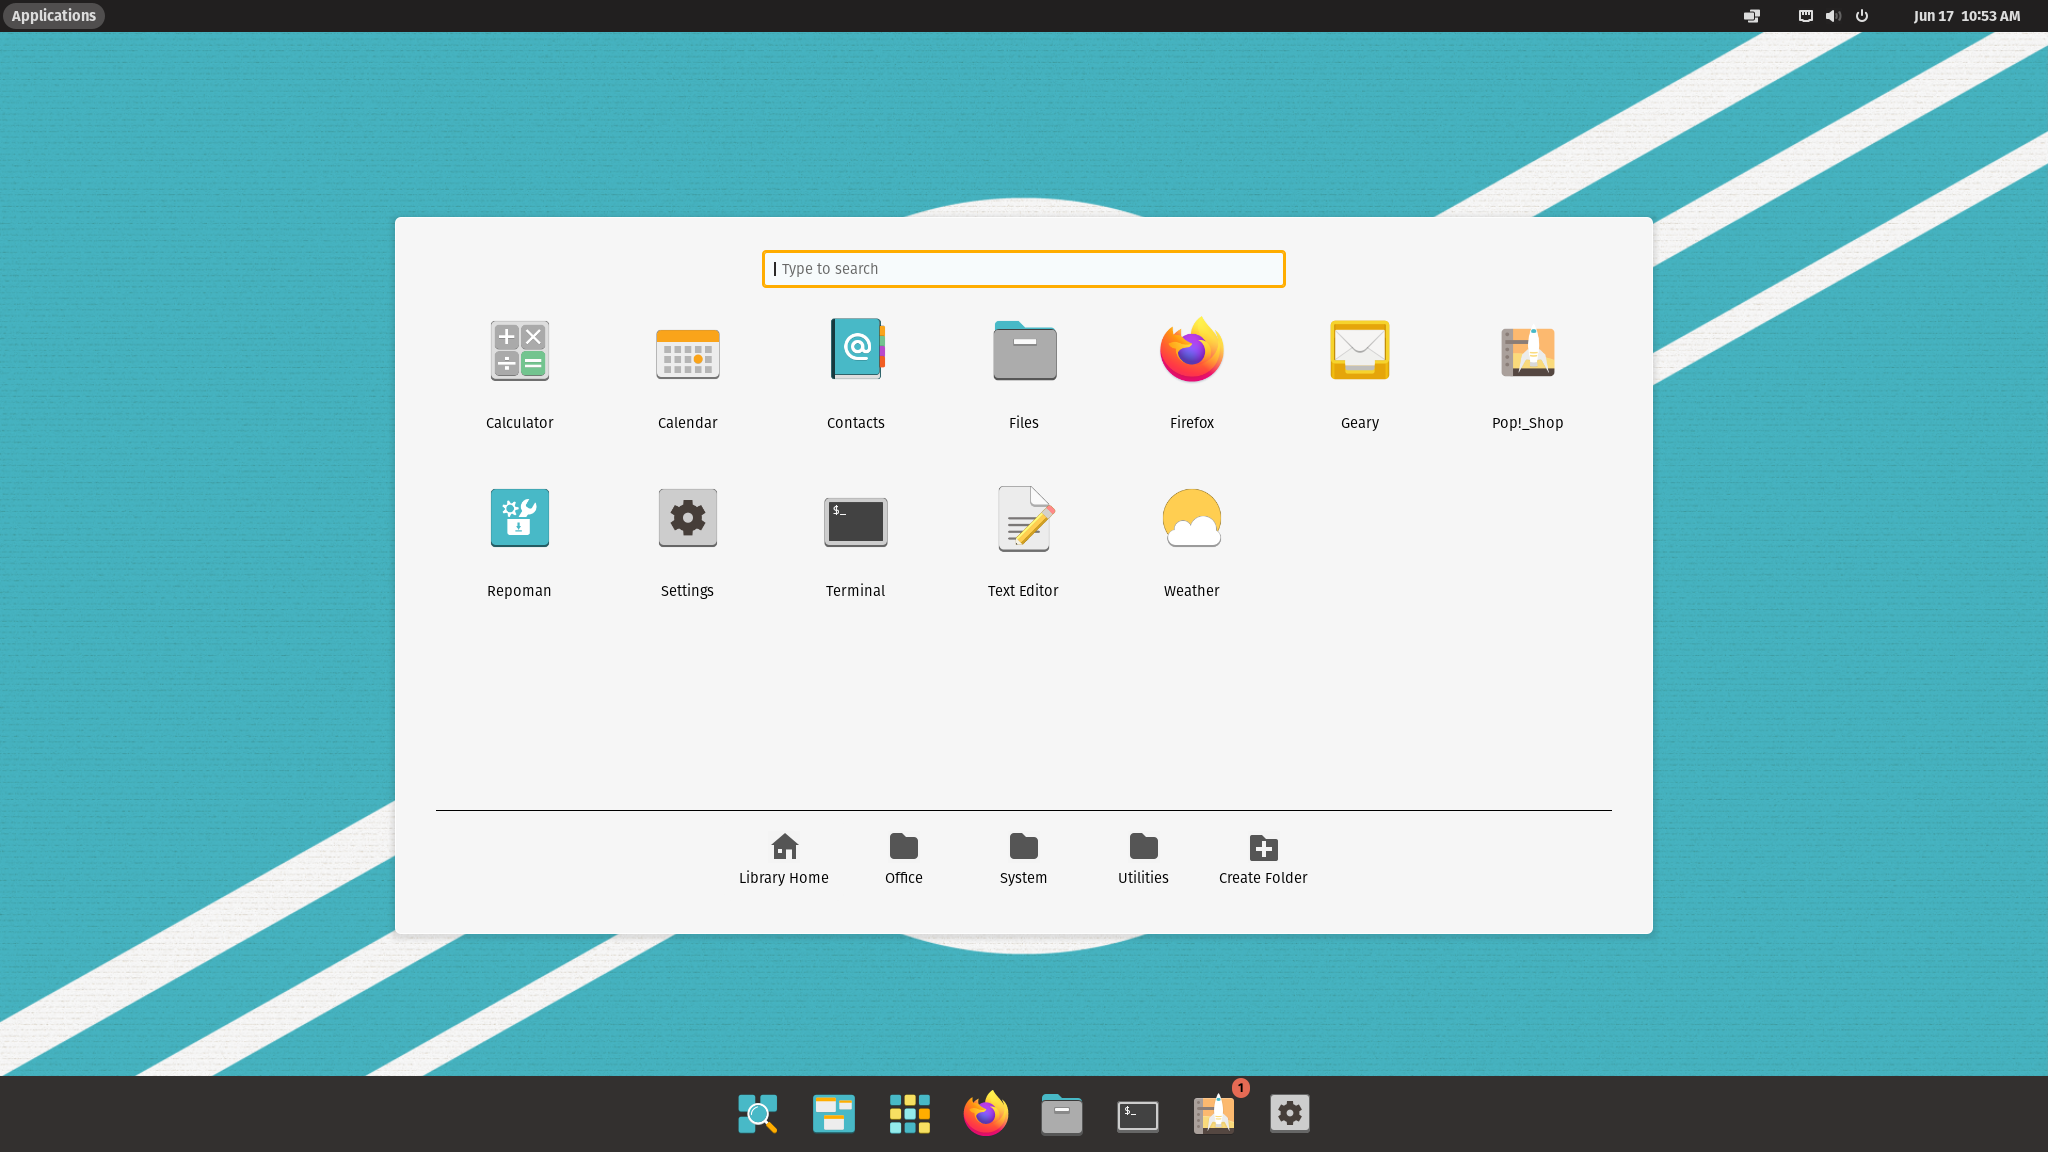This screenshot has width=2048, height=1152.
Task: Switch to the System folder
Action: pyautogui.click(x=1023, y=859)
